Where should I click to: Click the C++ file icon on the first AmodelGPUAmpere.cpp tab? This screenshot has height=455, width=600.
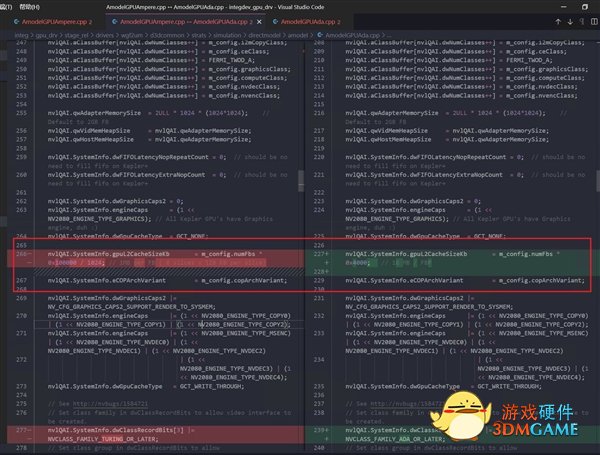pyautogui.click(x=16, y=22)
